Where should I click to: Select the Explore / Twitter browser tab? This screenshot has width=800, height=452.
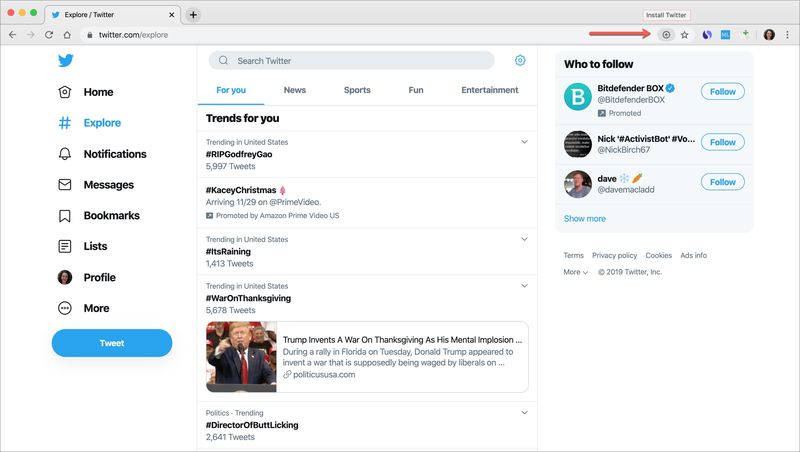[112, 15]
